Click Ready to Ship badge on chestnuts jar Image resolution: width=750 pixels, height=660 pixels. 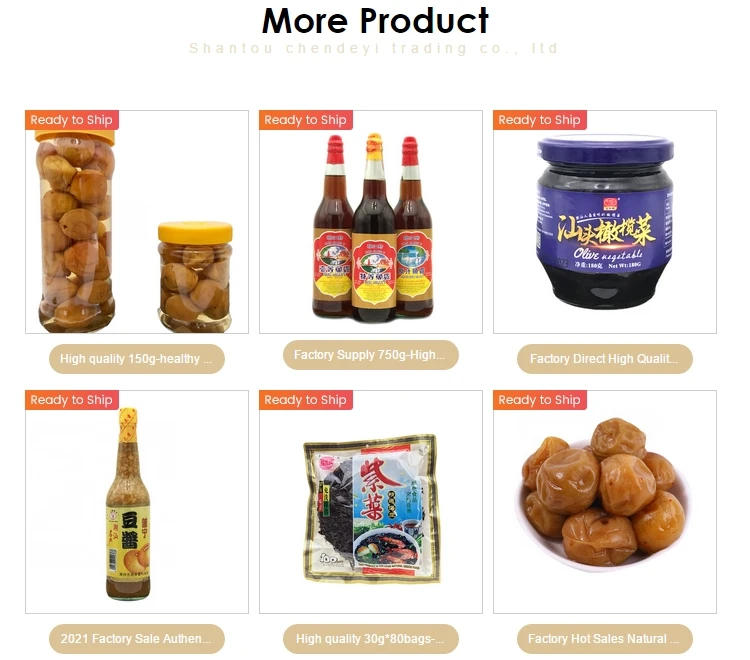tap(72, 120)
